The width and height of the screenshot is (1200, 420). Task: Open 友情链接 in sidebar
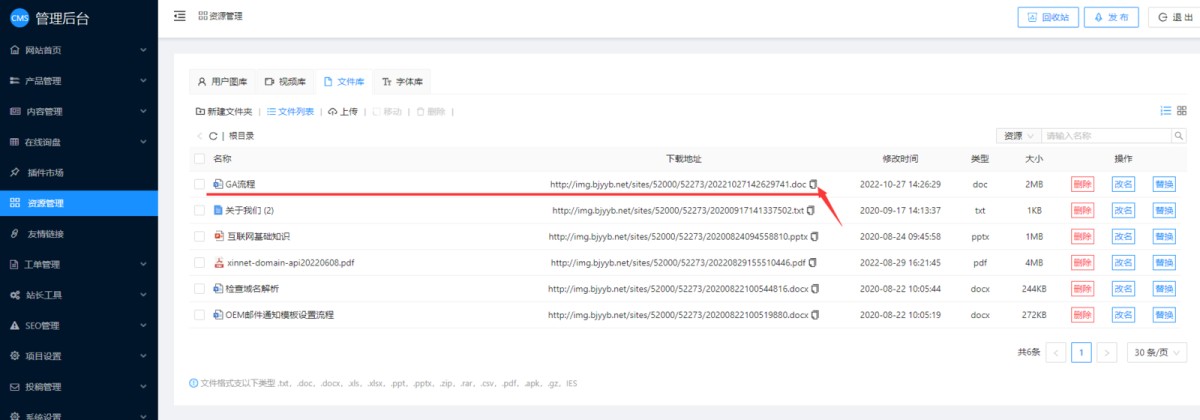click(x=79, y=234)
